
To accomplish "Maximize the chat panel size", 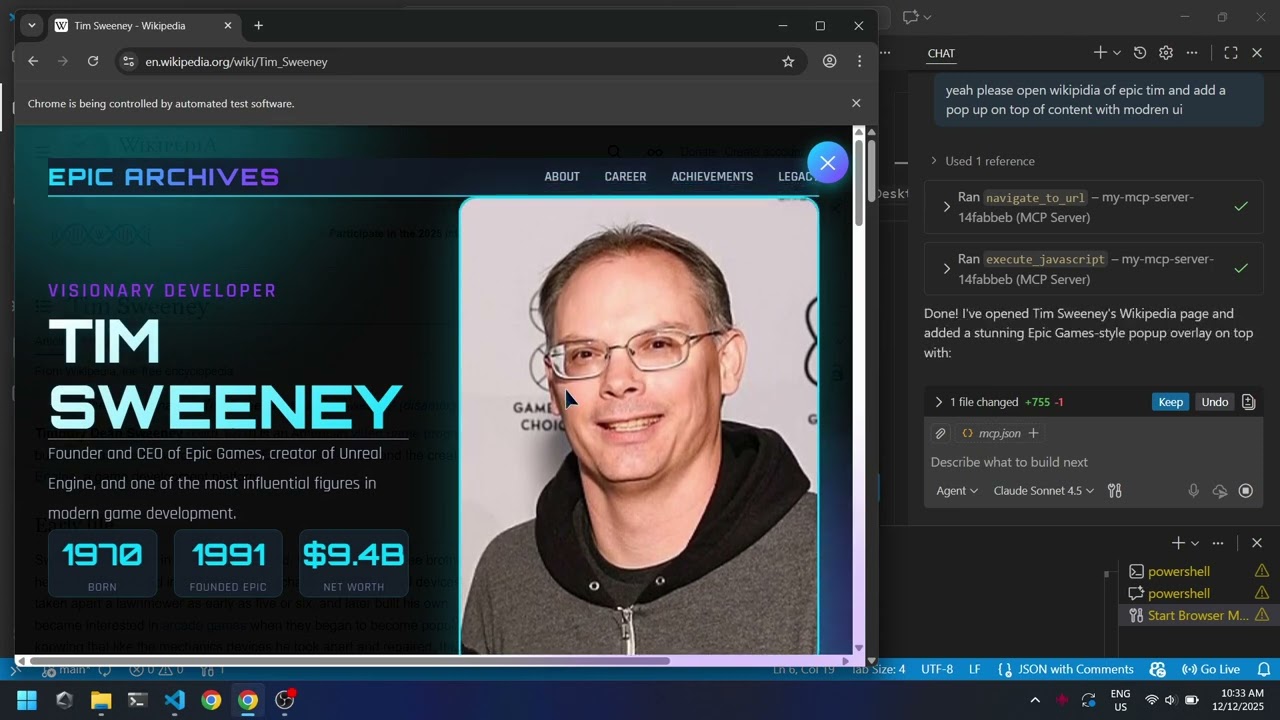I will 1231,53.
